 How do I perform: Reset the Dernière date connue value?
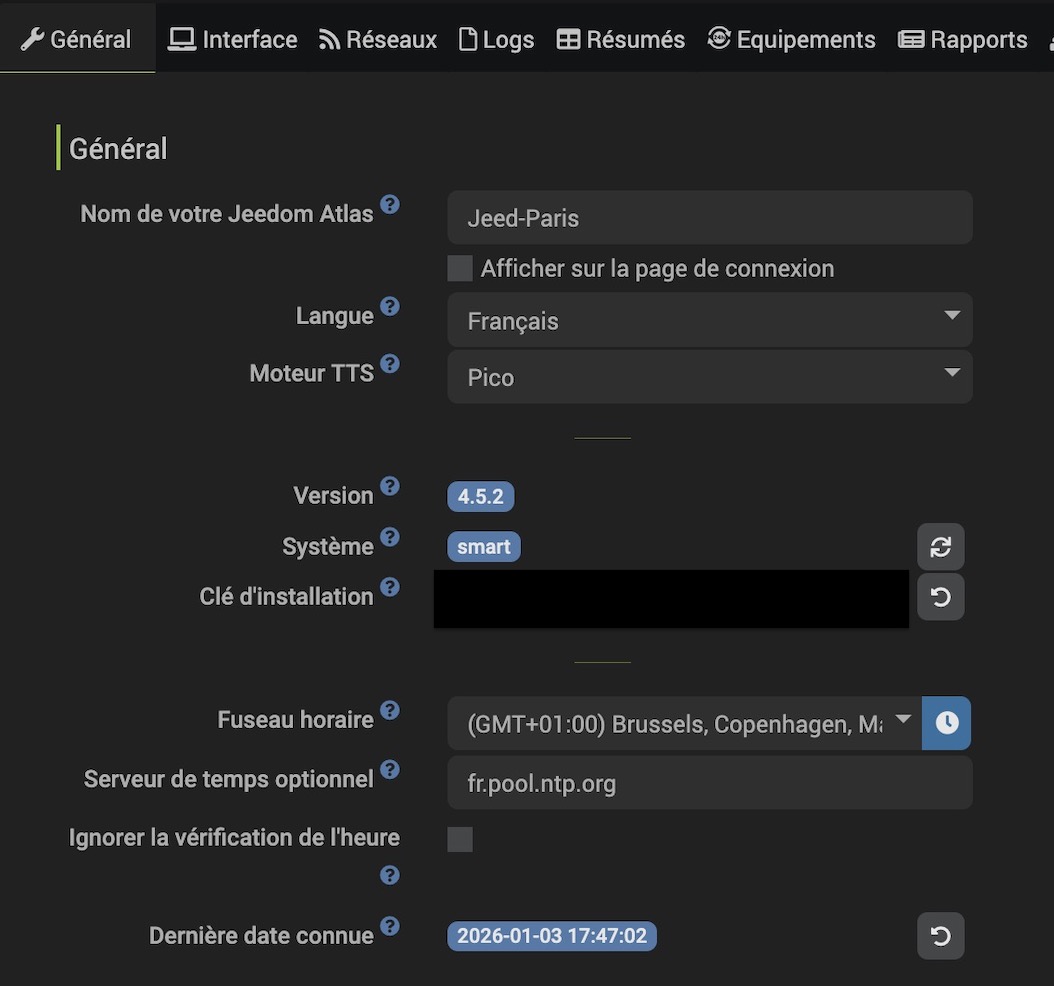click(940, 936)
